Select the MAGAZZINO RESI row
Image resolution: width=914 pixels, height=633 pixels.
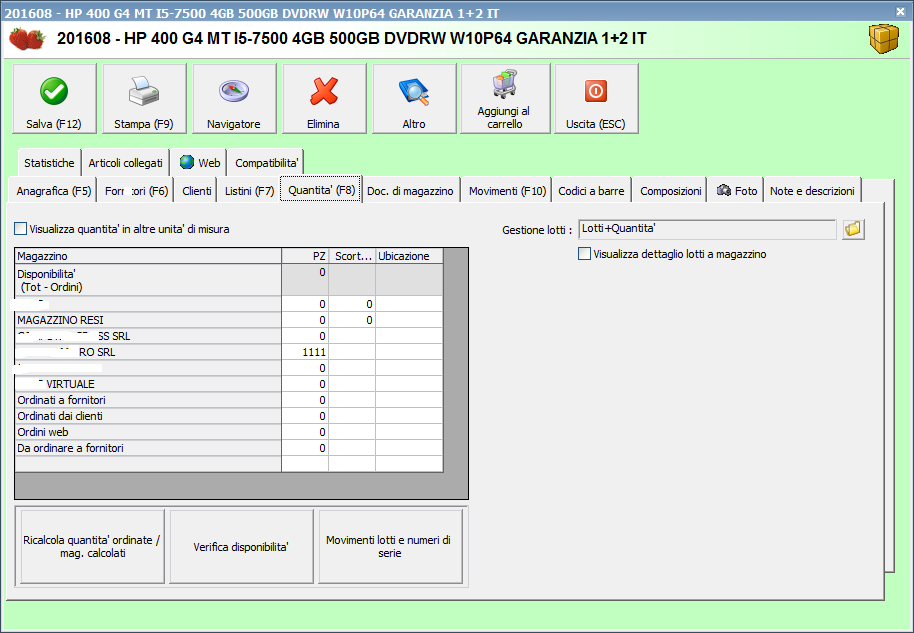click(228, 320)
